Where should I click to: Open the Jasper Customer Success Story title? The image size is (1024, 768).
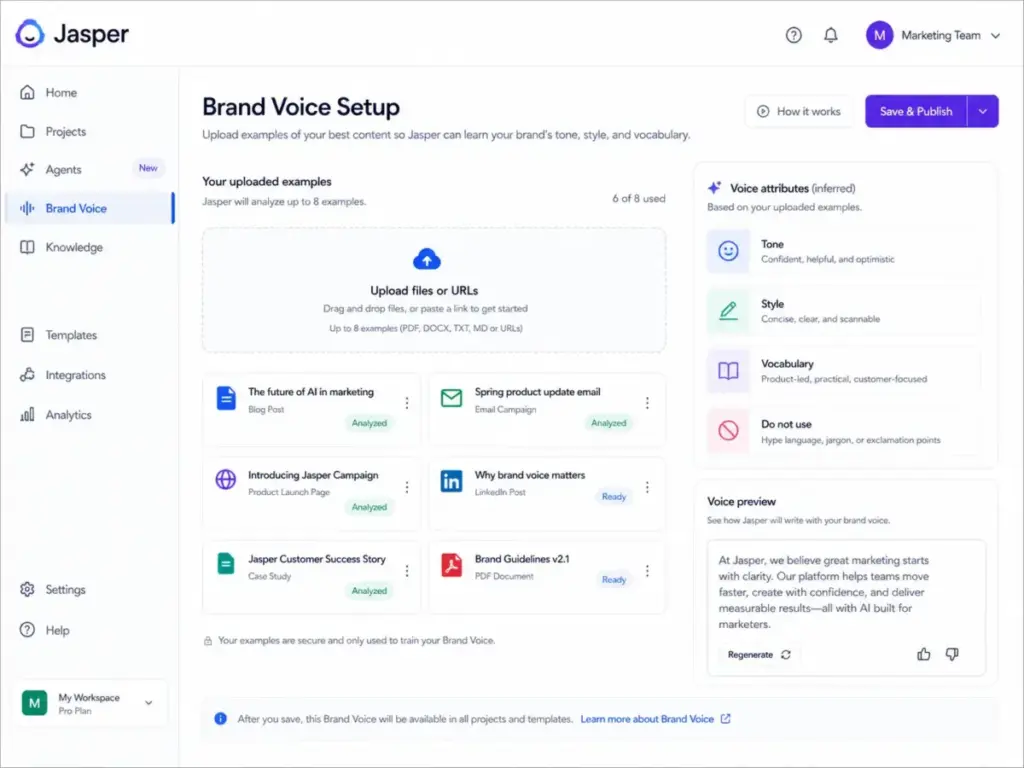[317, 559]
